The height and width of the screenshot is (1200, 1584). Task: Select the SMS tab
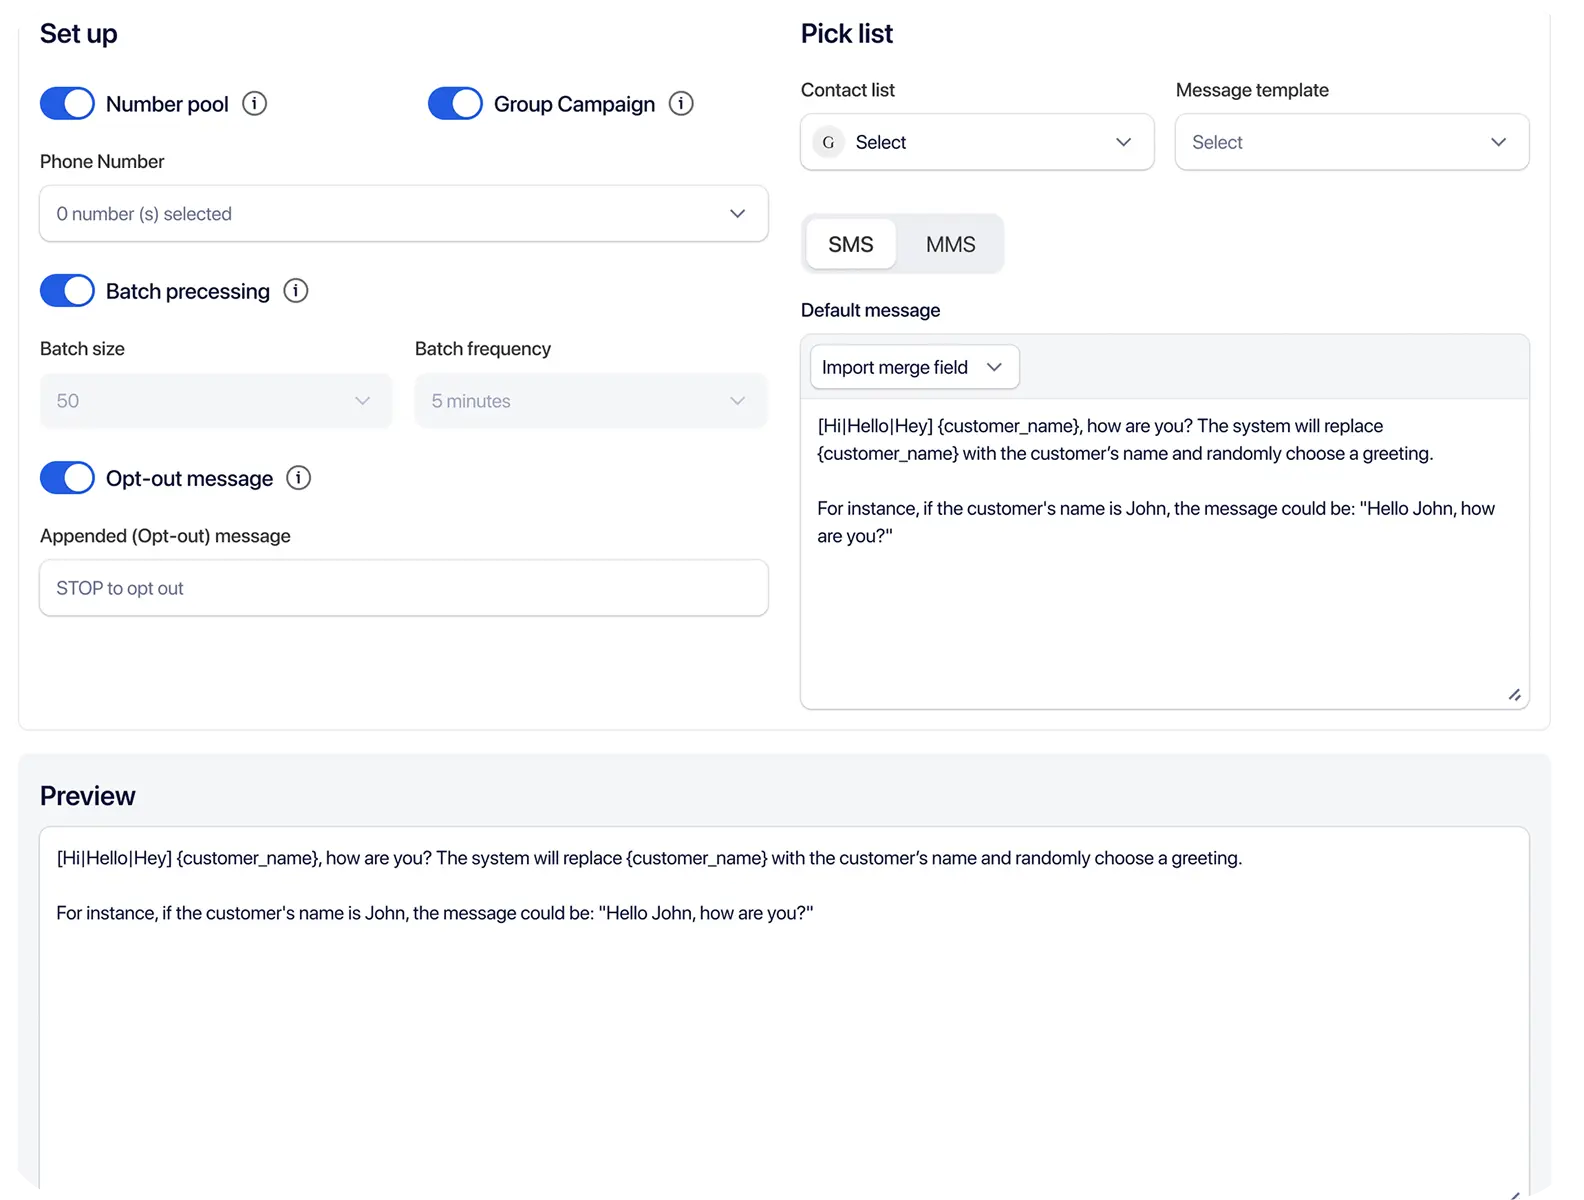click(851, 244)
